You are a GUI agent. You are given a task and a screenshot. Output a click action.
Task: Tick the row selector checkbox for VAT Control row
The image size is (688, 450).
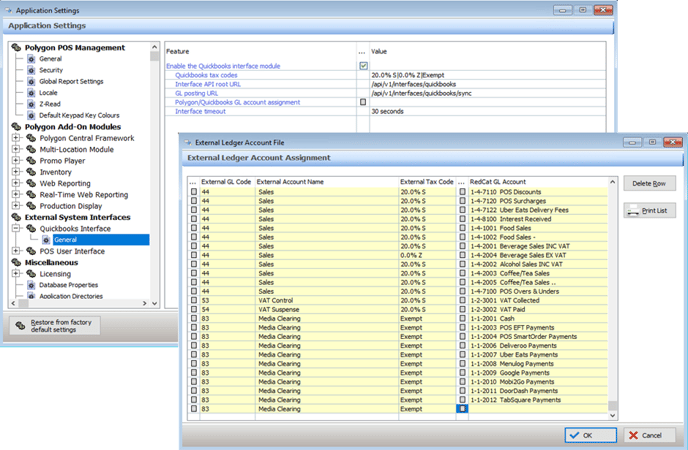194,300
